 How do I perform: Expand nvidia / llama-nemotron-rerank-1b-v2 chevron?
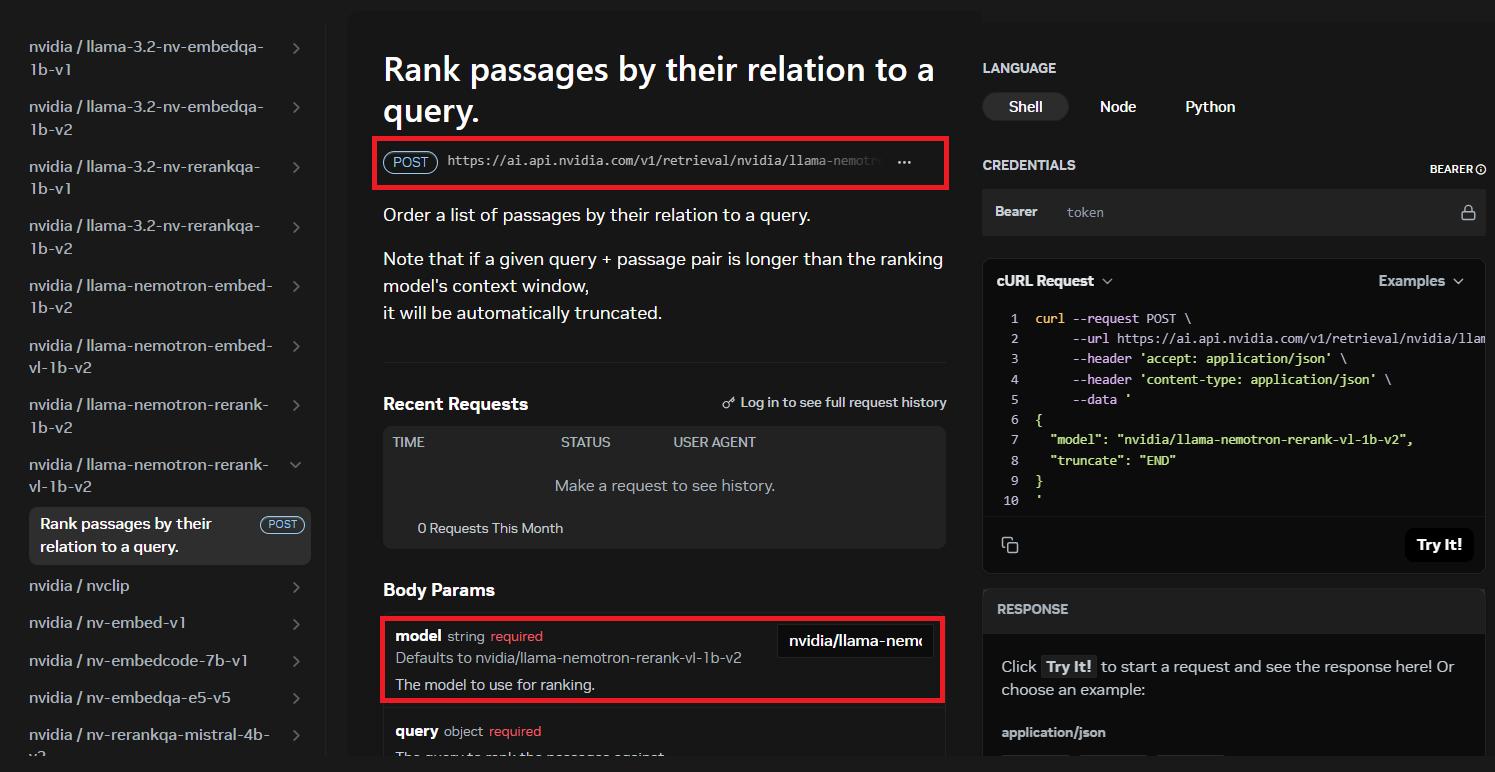(296, 405)
